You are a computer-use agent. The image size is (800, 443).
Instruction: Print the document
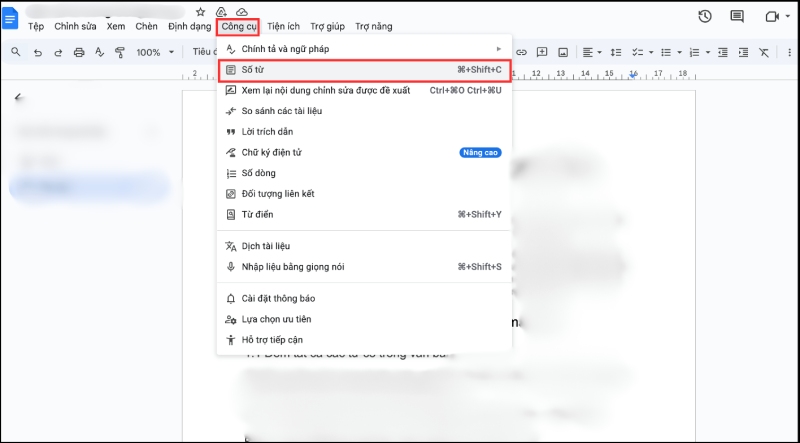(79, 52)
